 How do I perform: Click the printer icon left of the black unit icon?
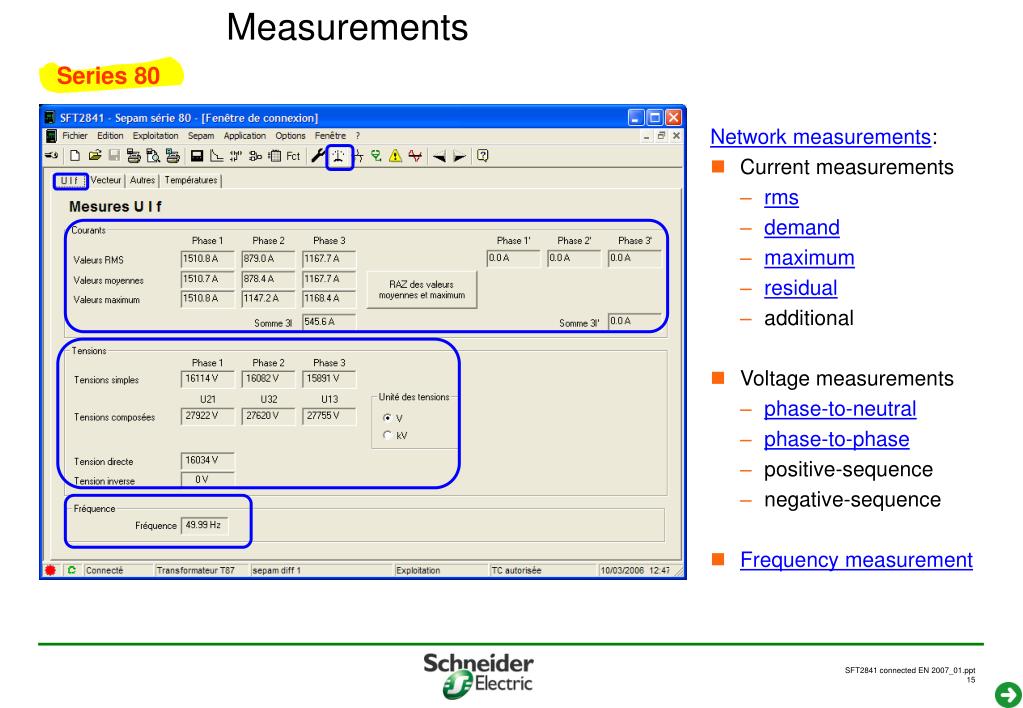(x=173, y=155)
